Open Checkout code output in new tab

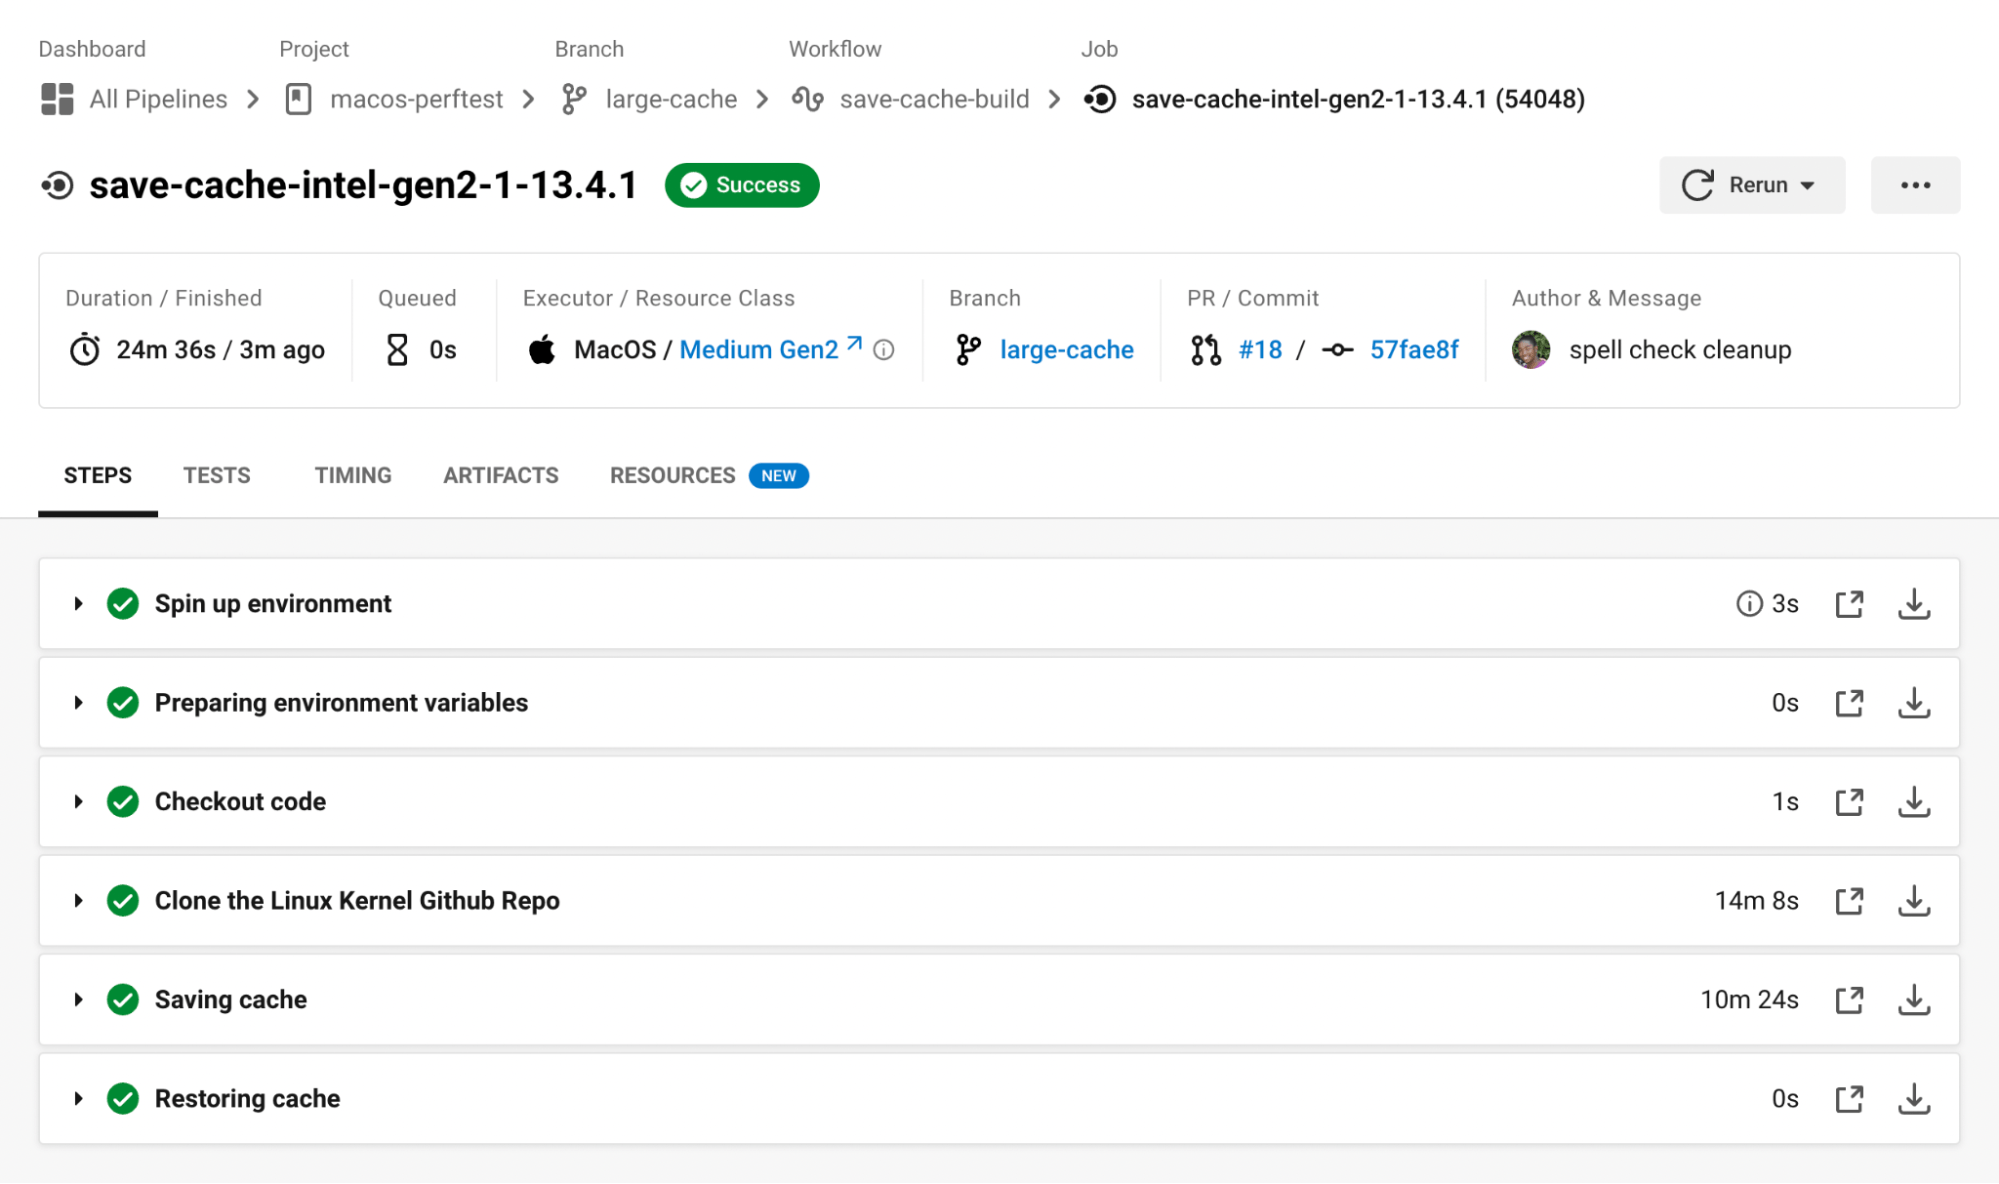pos(1849,802)
